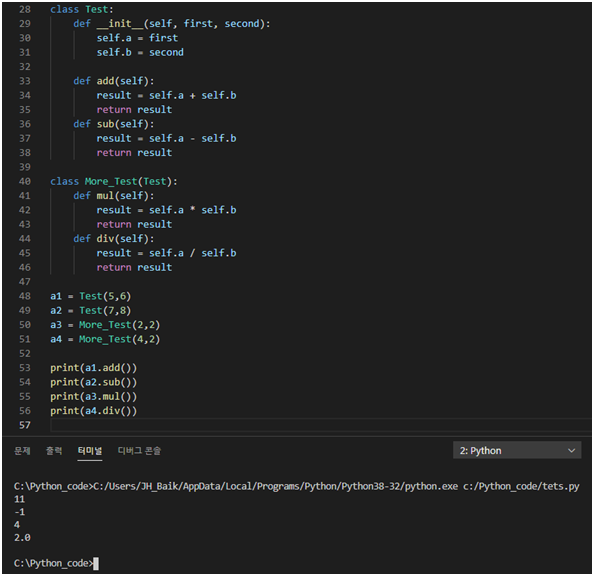The height and width of the screenshot is (576, 594).
Task: Click 'class More_Test(Test):' on line 40
Action: (114, 182)
